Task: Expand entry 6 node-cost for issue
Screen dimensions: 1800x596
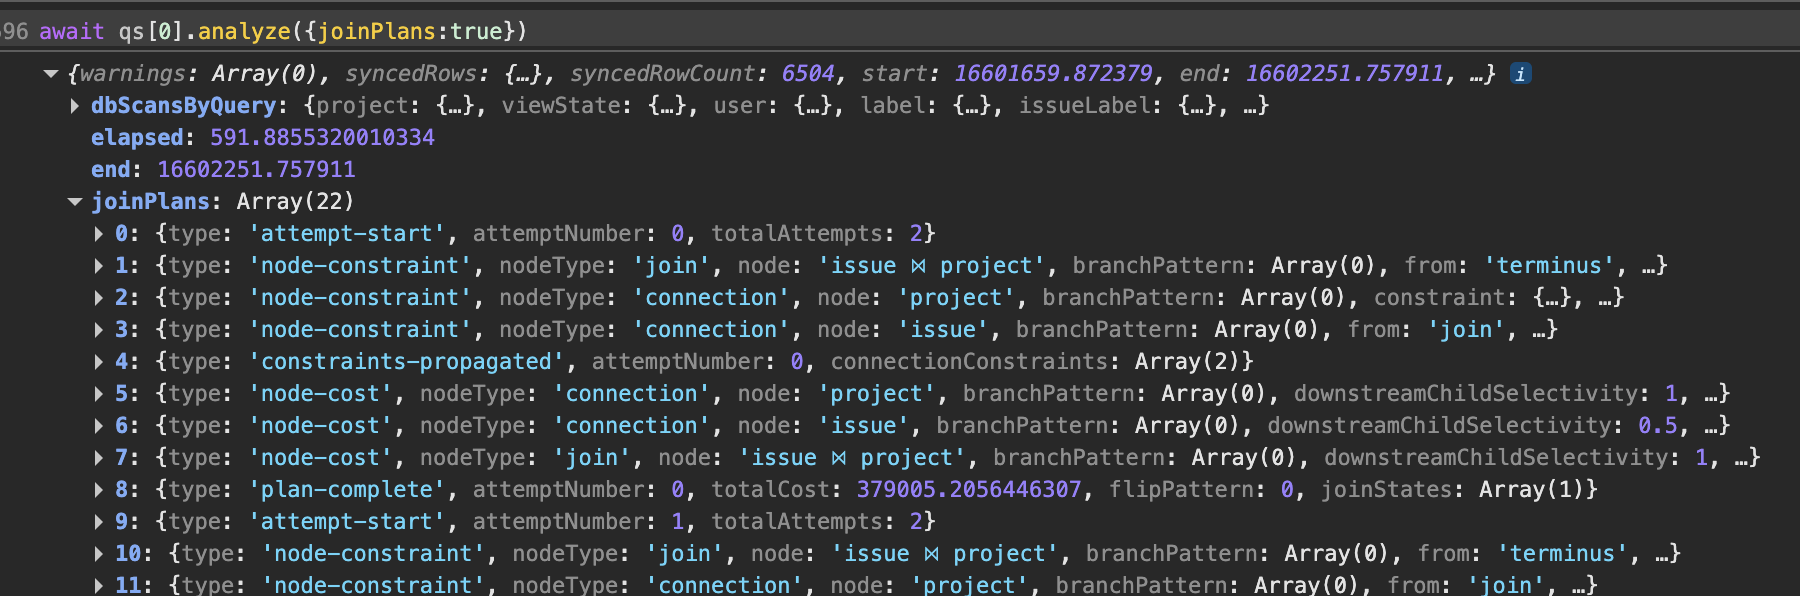Action: point(99,426)
